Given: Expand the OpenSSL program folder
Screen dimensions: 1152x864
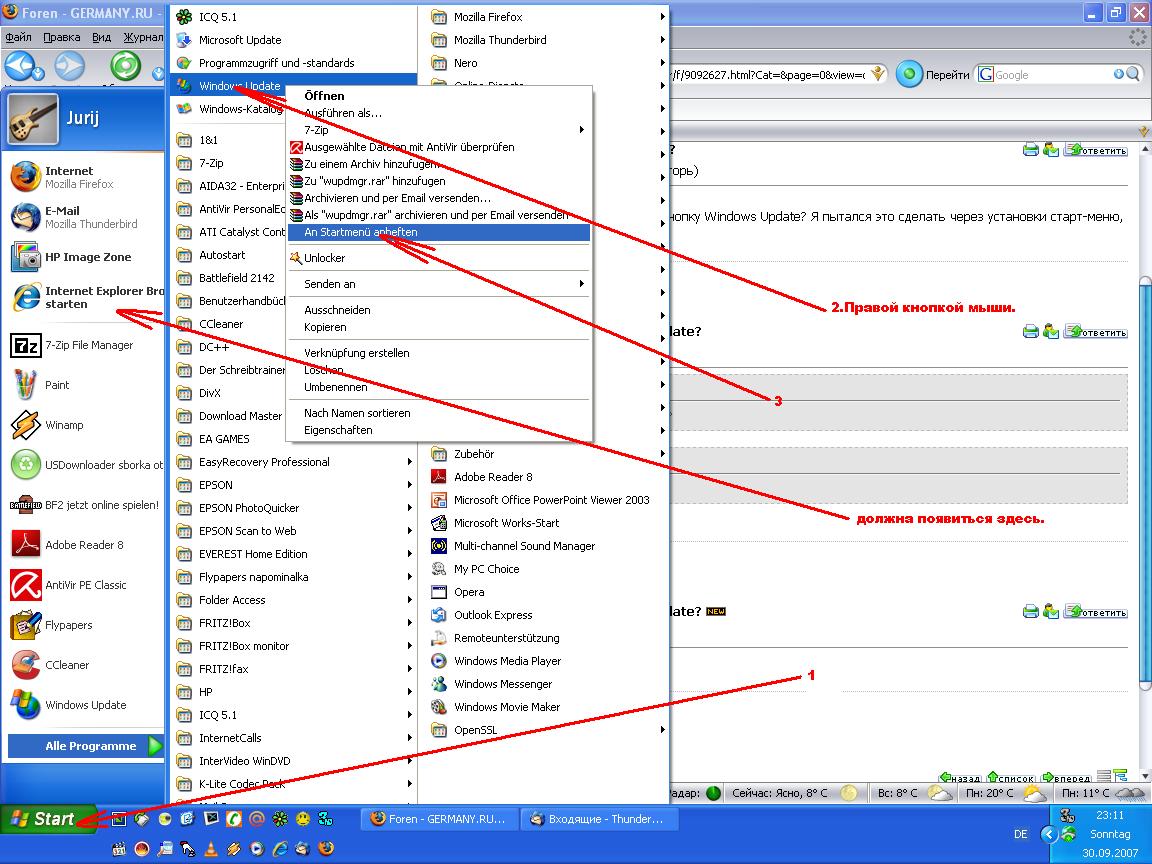Looking at the screenshot, I should coord(543,730).
